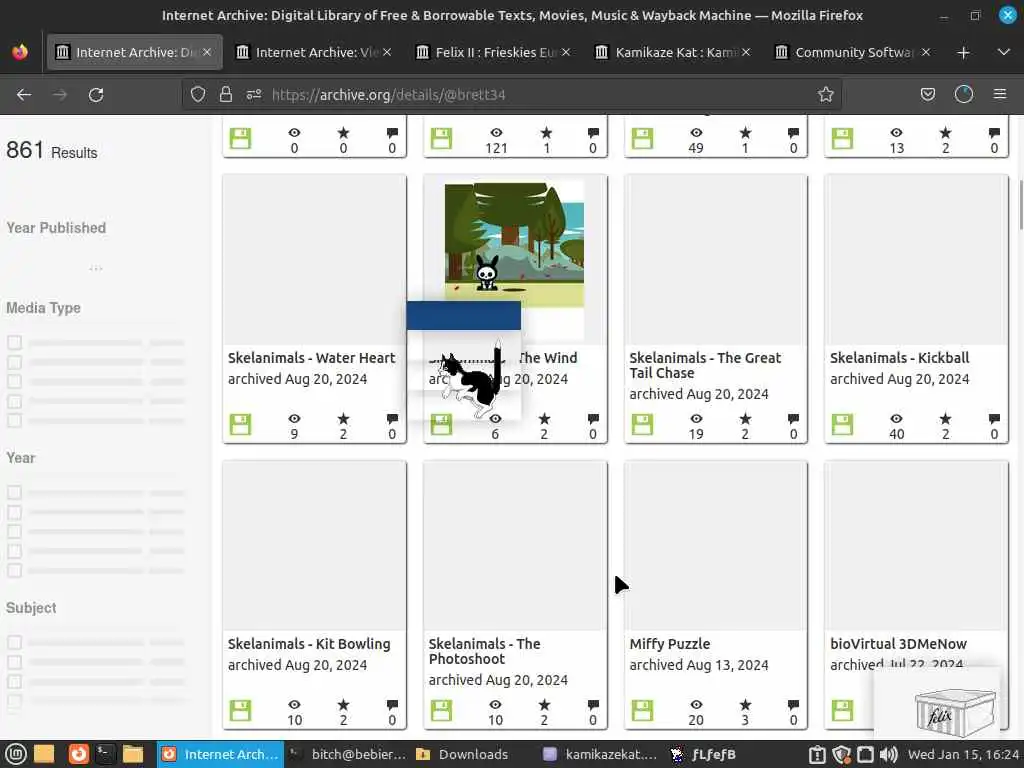Click software floppy icon on The Photoshoot card
Image resolution: width=1024 pixels, height=768 pixels.
[441, 711]
